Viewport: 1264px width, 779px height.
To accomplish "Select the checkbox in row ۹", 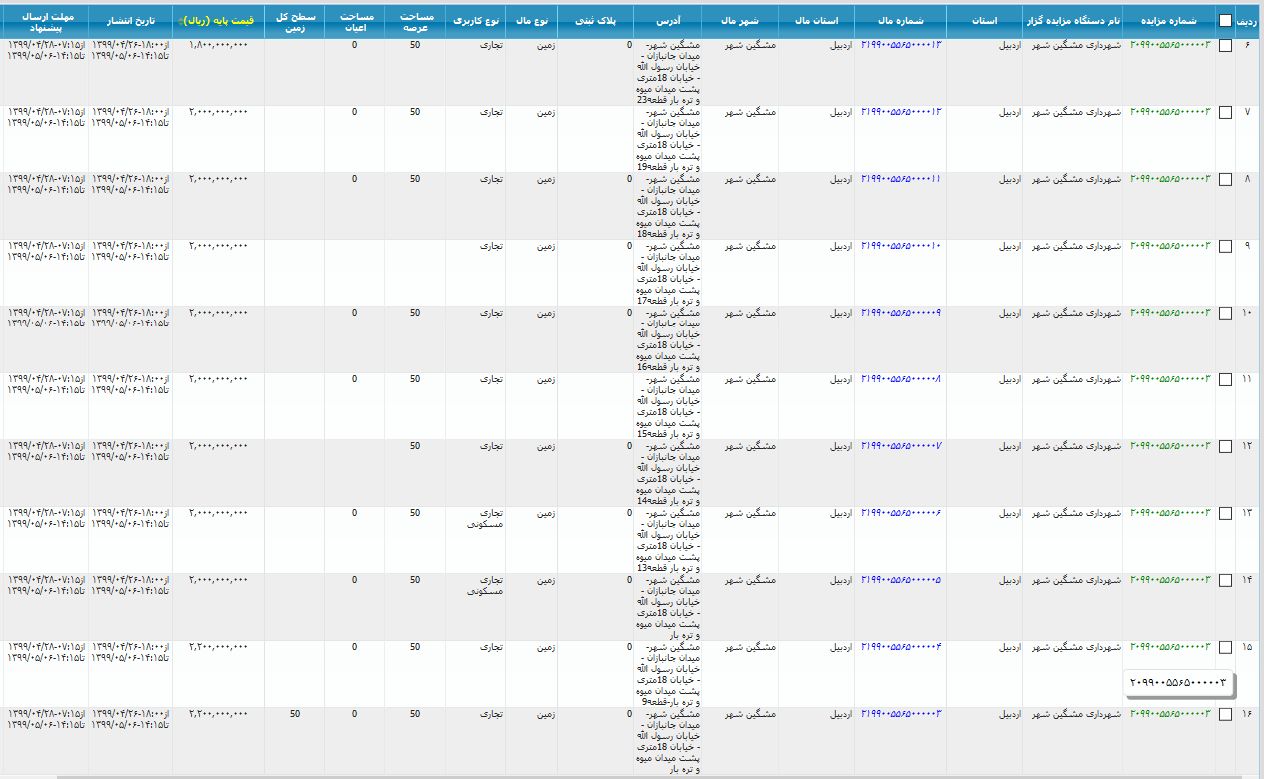I will (1225, 246).
